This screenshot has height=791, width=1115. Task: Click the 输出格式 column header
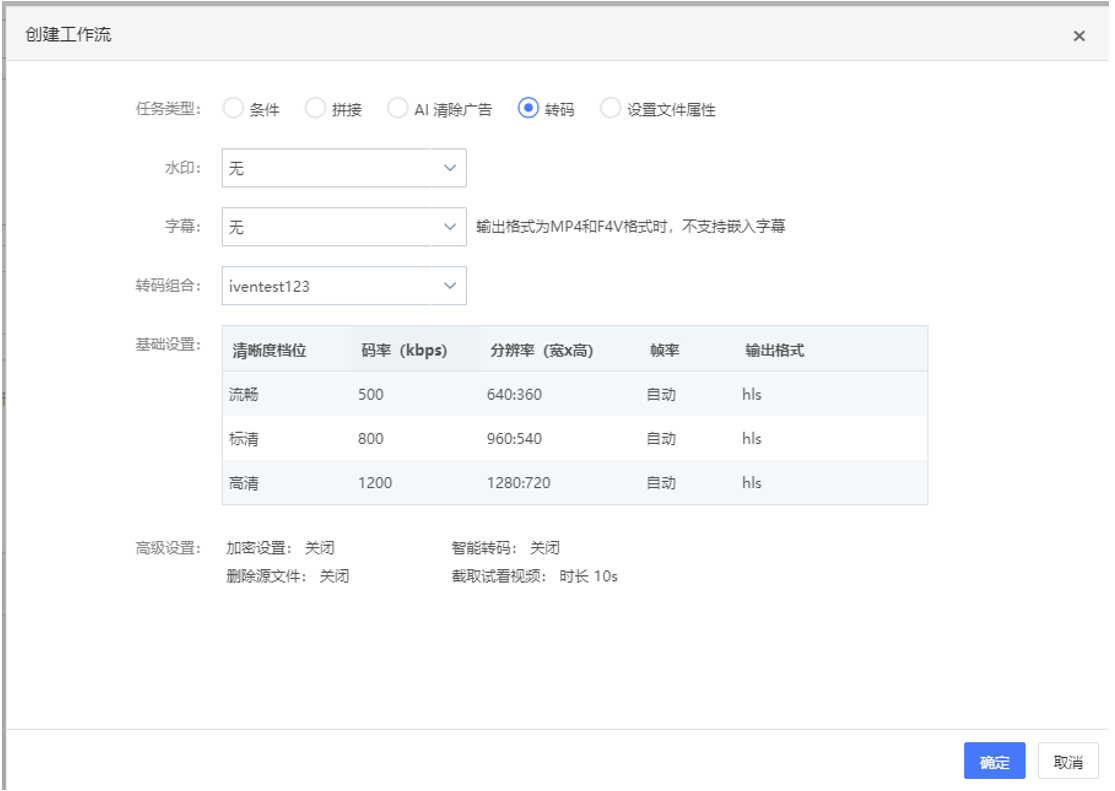click(774, 351)
